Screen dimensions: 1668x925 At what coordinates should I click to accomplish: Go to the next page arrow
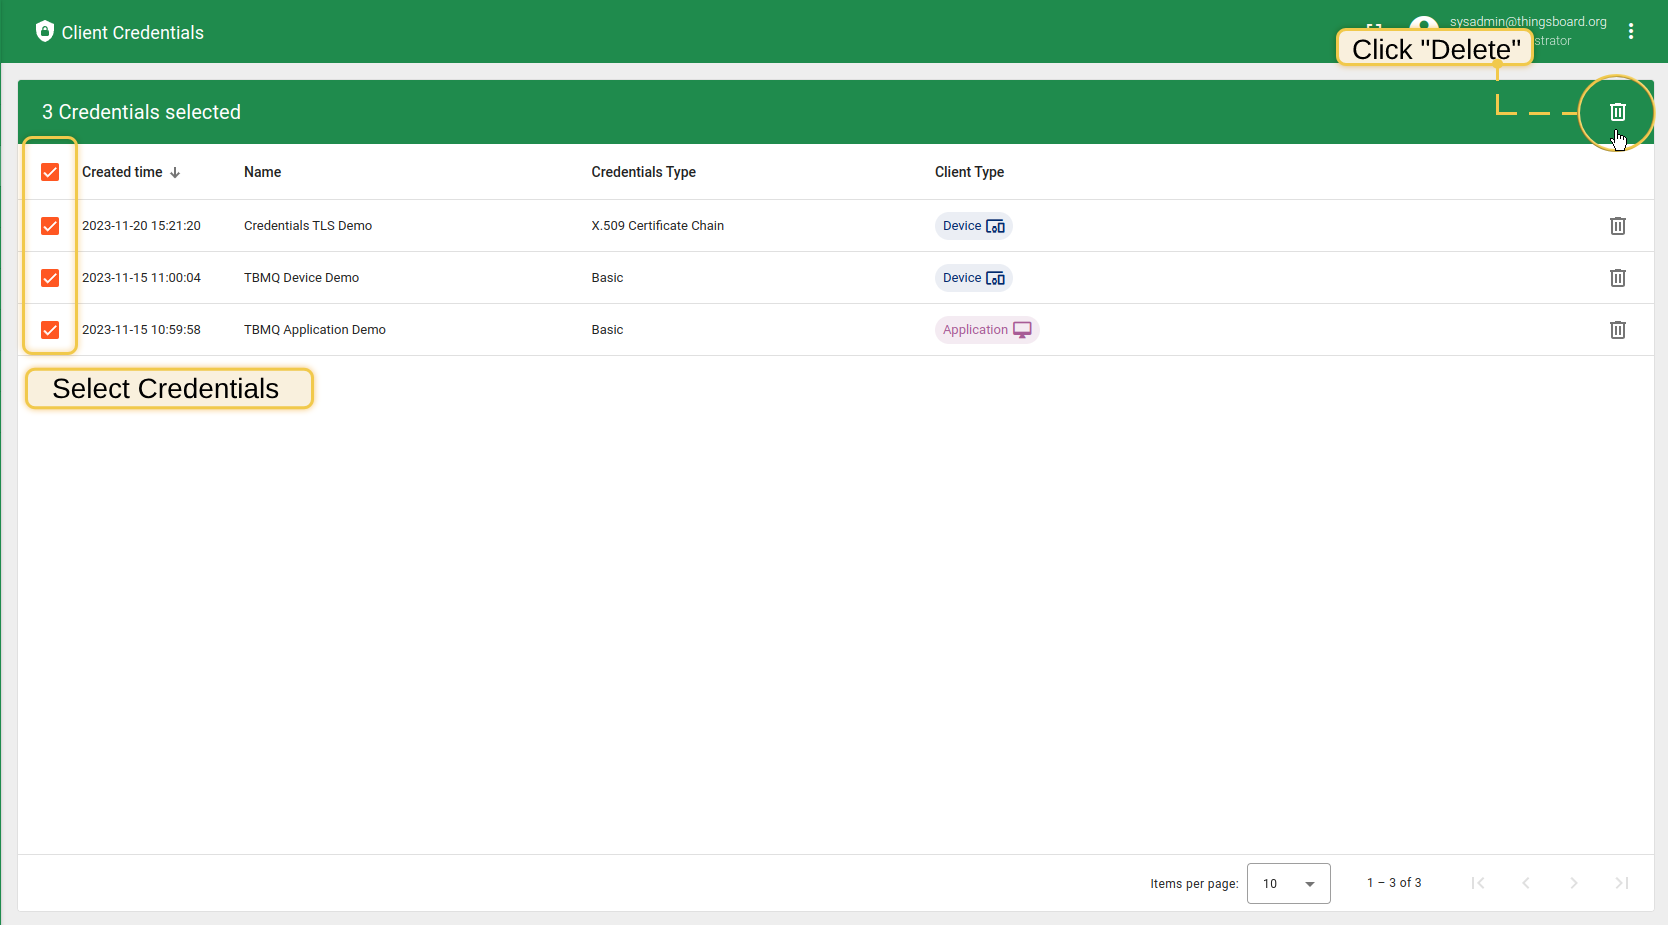click(1573, 883)
